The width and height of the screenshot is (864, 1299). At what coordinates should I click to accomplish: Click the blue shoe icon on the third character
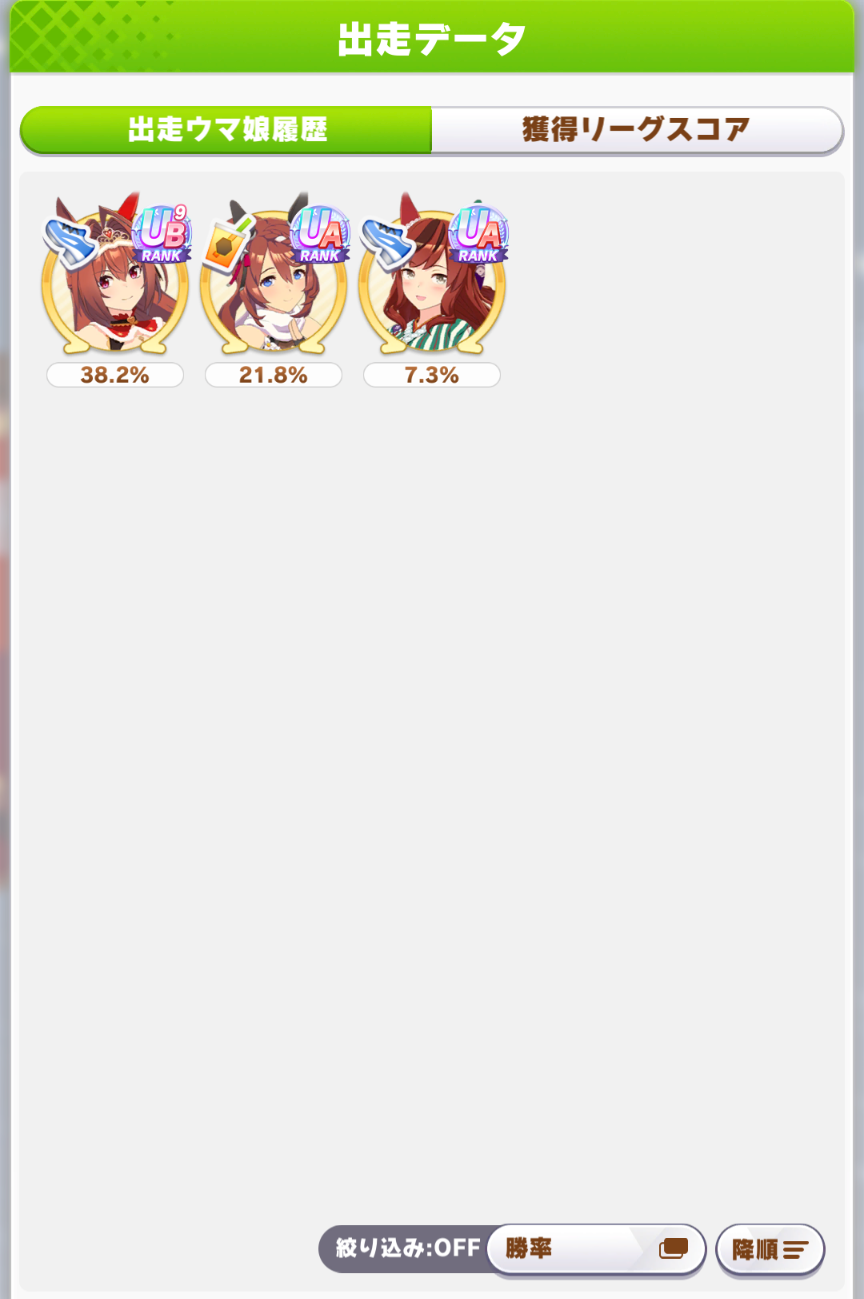tap(387, 237)
